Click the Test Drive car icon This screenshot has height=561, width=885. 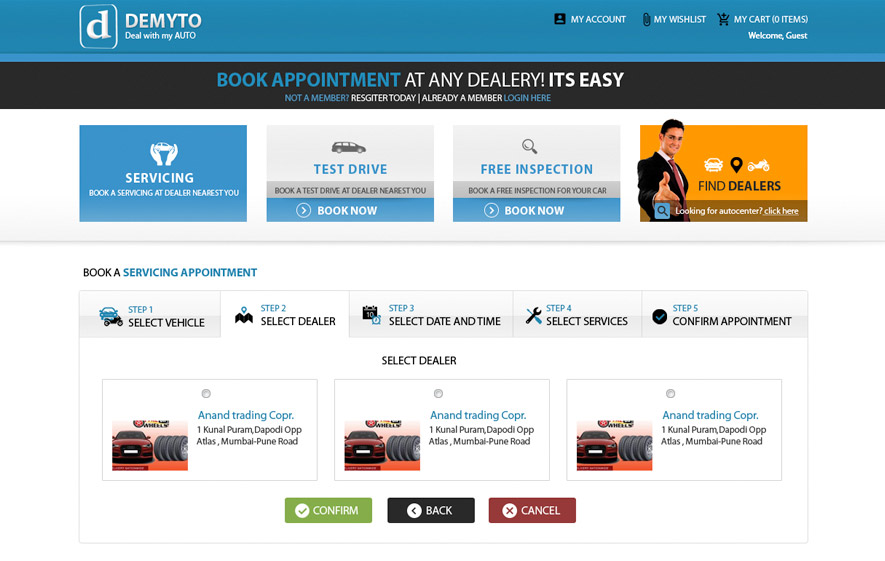click(349, 147)
